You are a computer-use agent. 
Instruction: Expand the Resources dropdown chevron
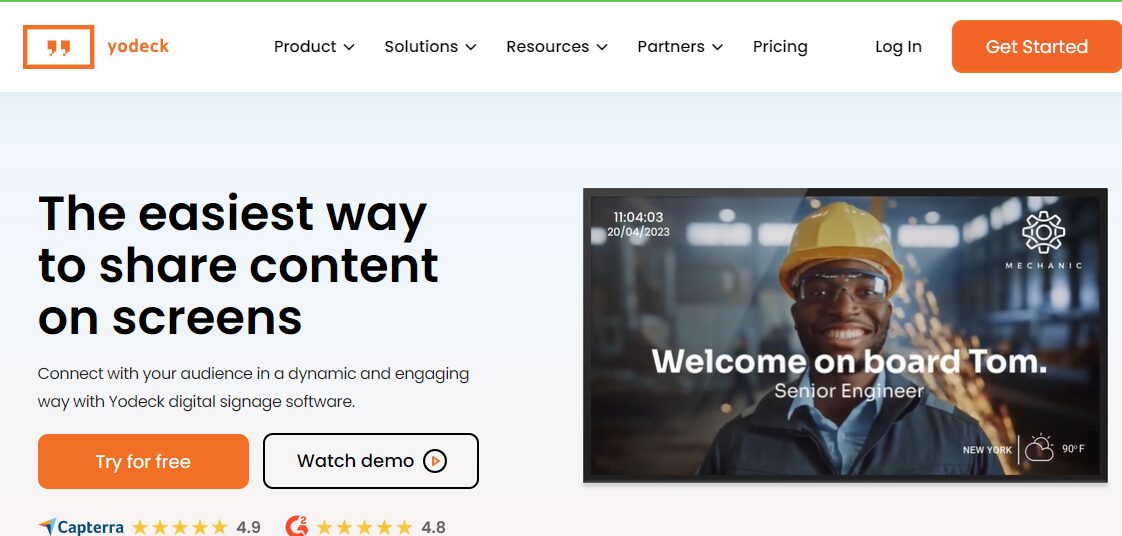tap(602, 47)
